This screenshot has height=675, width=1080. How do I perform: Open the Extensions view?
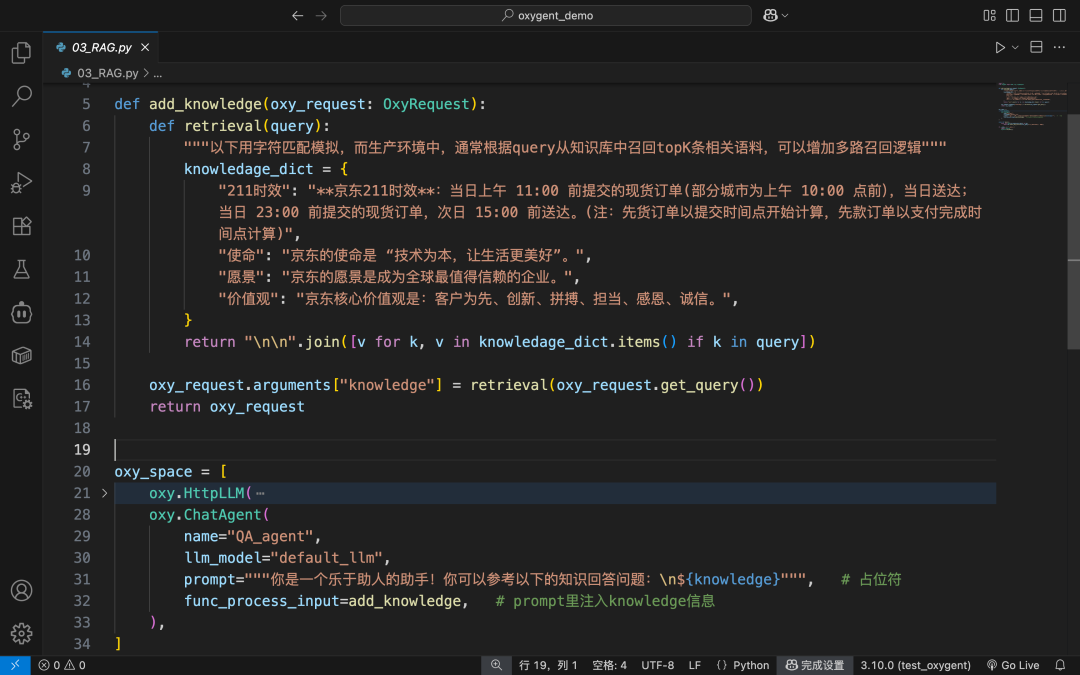pyautogui.click(x=21, y=226)
